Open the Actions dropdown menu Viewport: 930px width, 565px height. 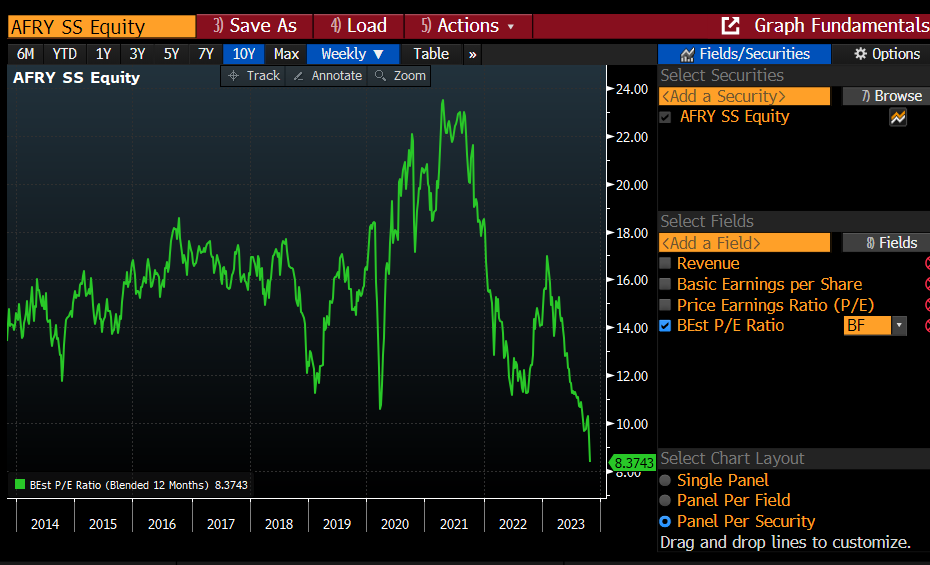tap(468, 26)
